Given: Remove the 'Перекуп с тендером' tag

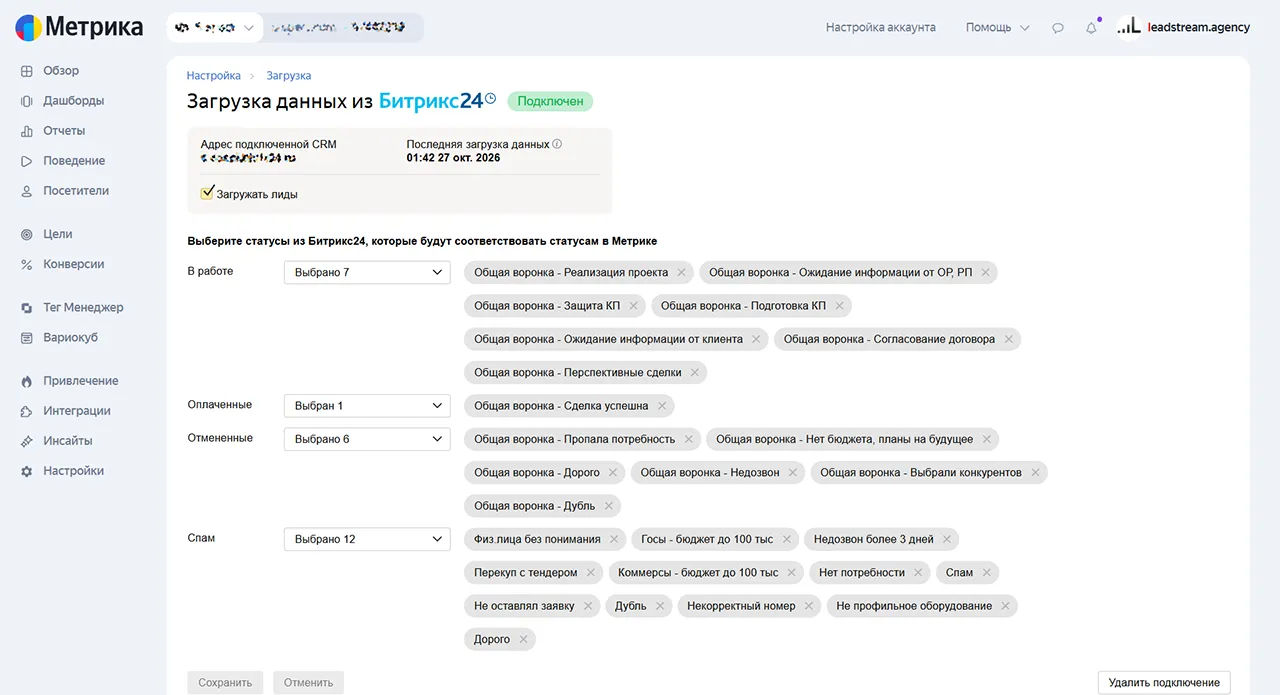Looking at the screenshot, I should click(591, 573).
